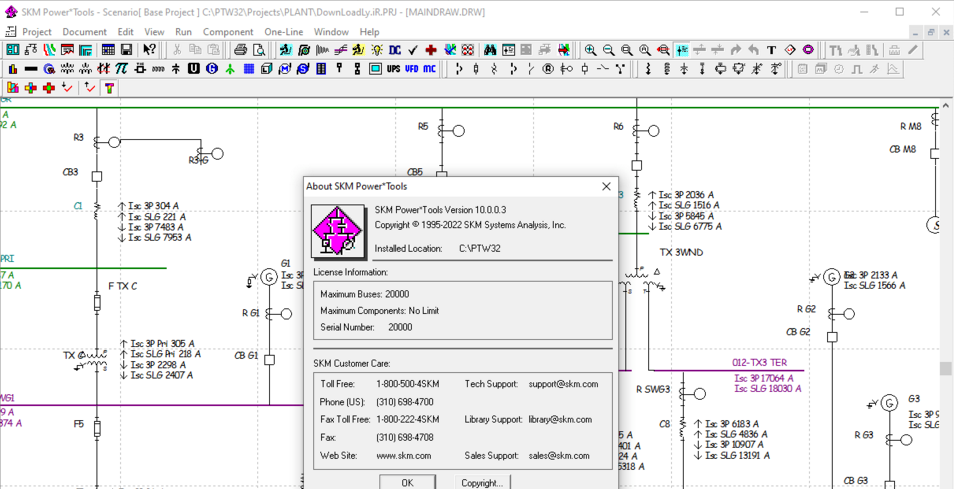Select the bold T text annotation tool
The image size is (954, 489).
click(x=771, y=50)
